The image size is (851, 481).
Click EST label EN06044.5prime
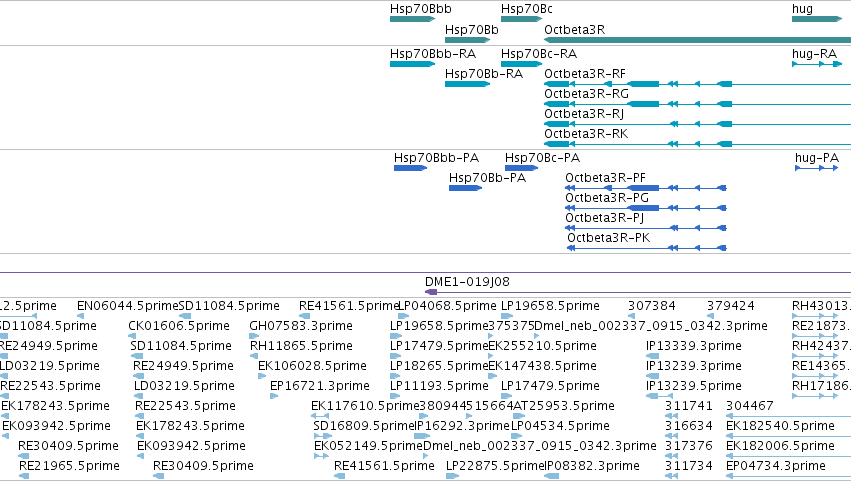click(128, 306)
